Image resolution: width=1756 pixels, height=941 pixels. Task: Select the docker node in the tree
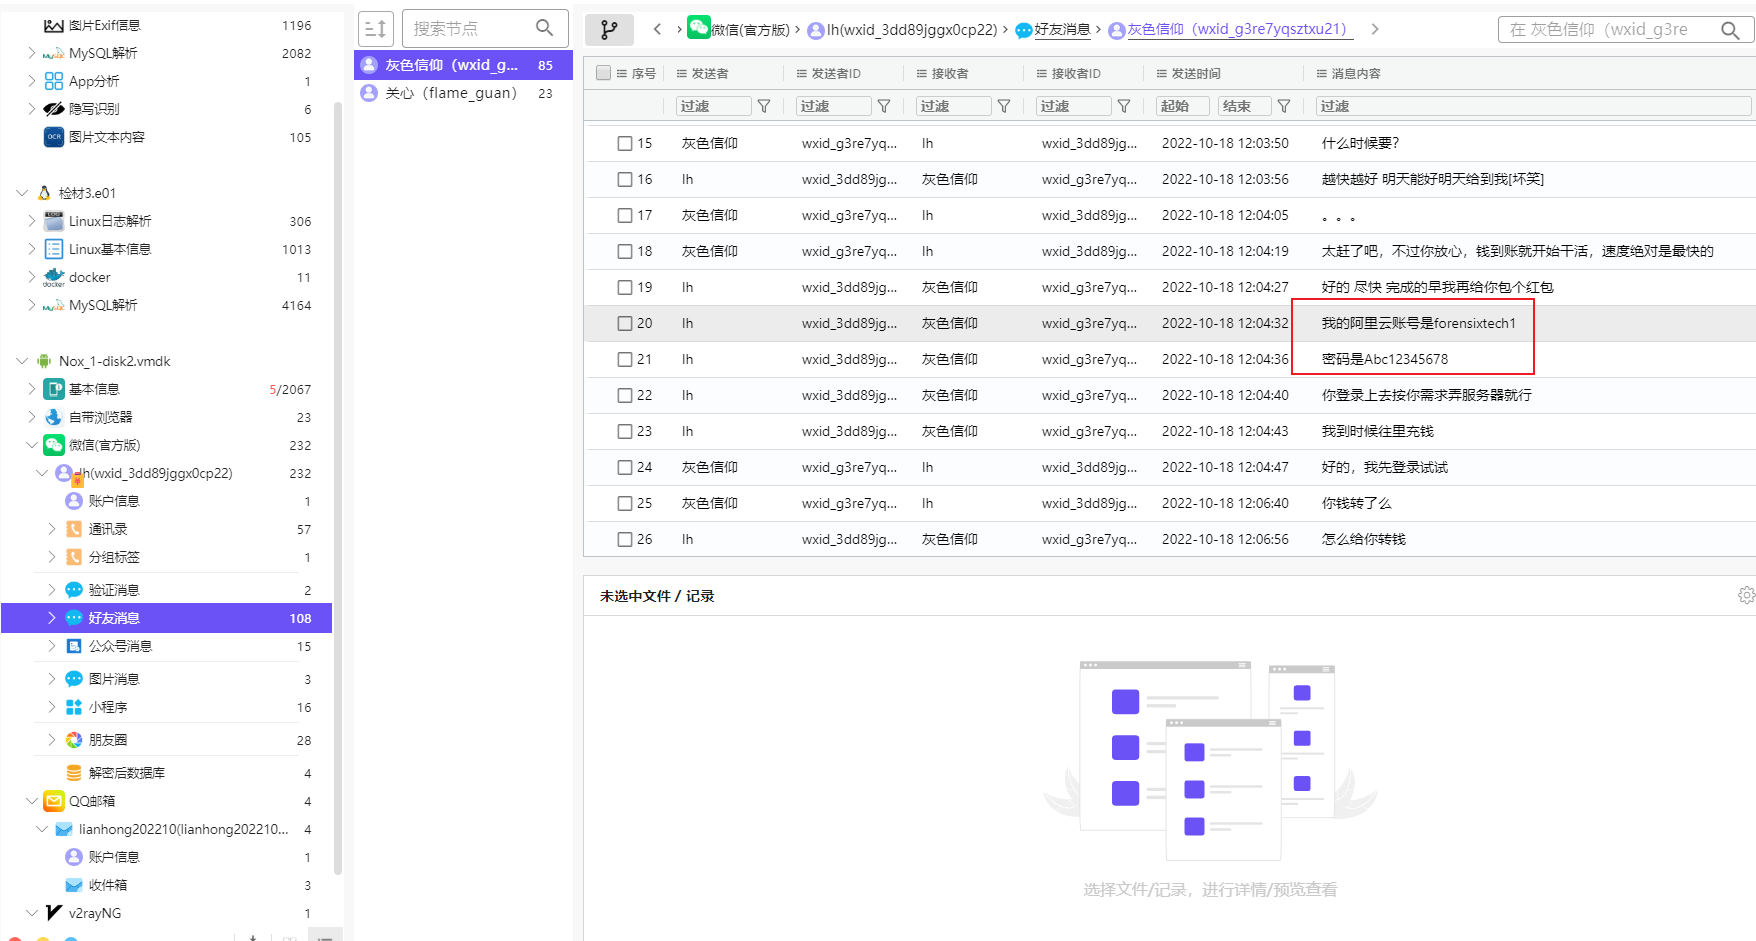click(89, 277)
